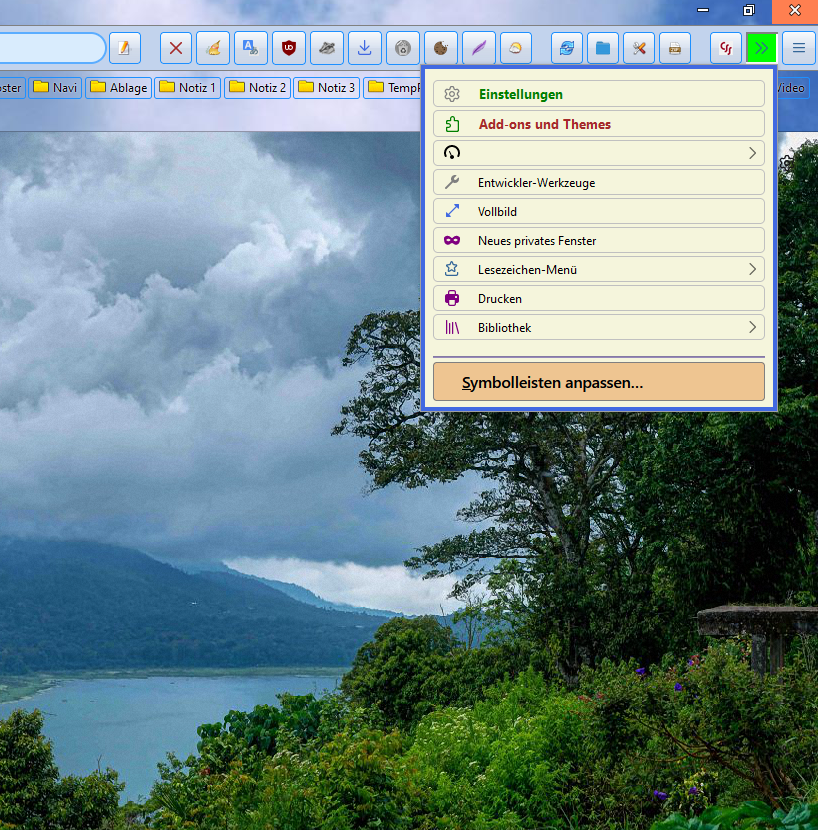Click the crossed tools toolbar icon

639,48
